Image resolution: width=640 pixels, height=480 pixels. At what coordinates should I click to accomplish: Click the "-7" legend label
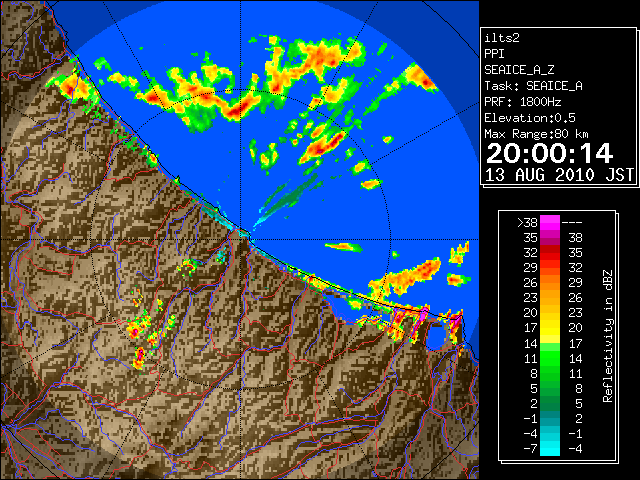tap(530, 448)
